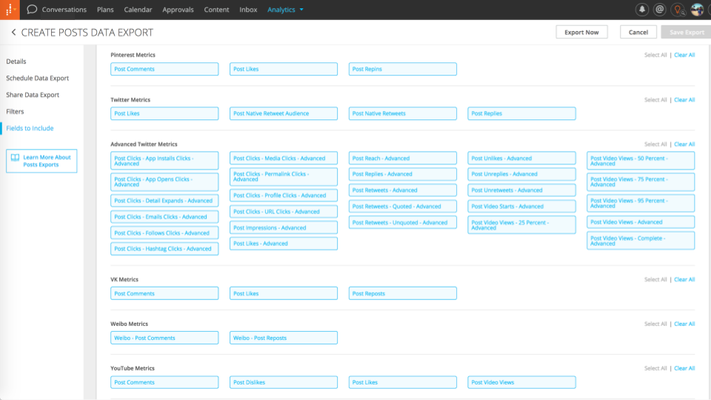
Task: Clear All Pinterest Metrics
Action: tap(684, 55)
